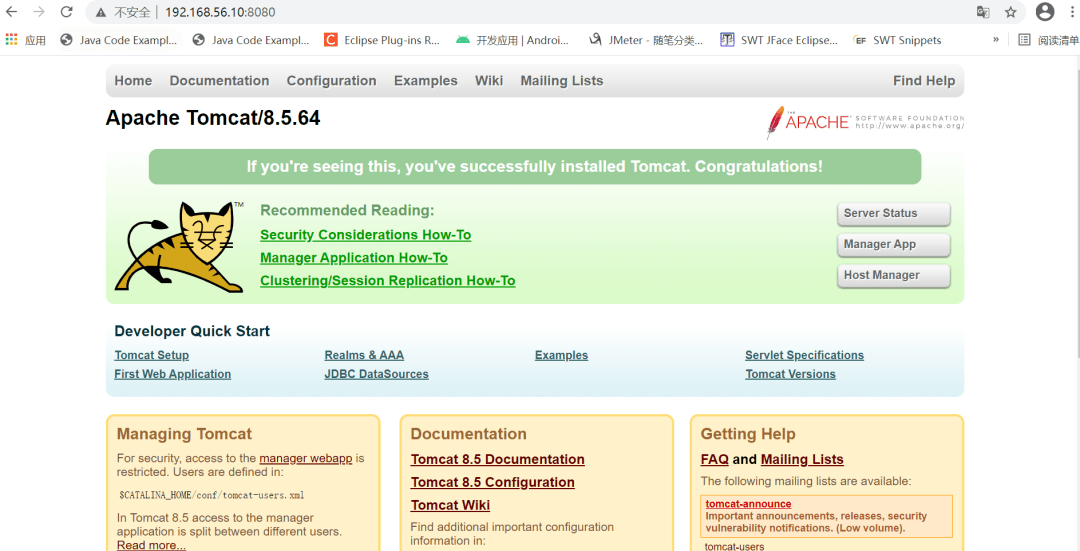Open the Realms & AAA link

[364, 355]
